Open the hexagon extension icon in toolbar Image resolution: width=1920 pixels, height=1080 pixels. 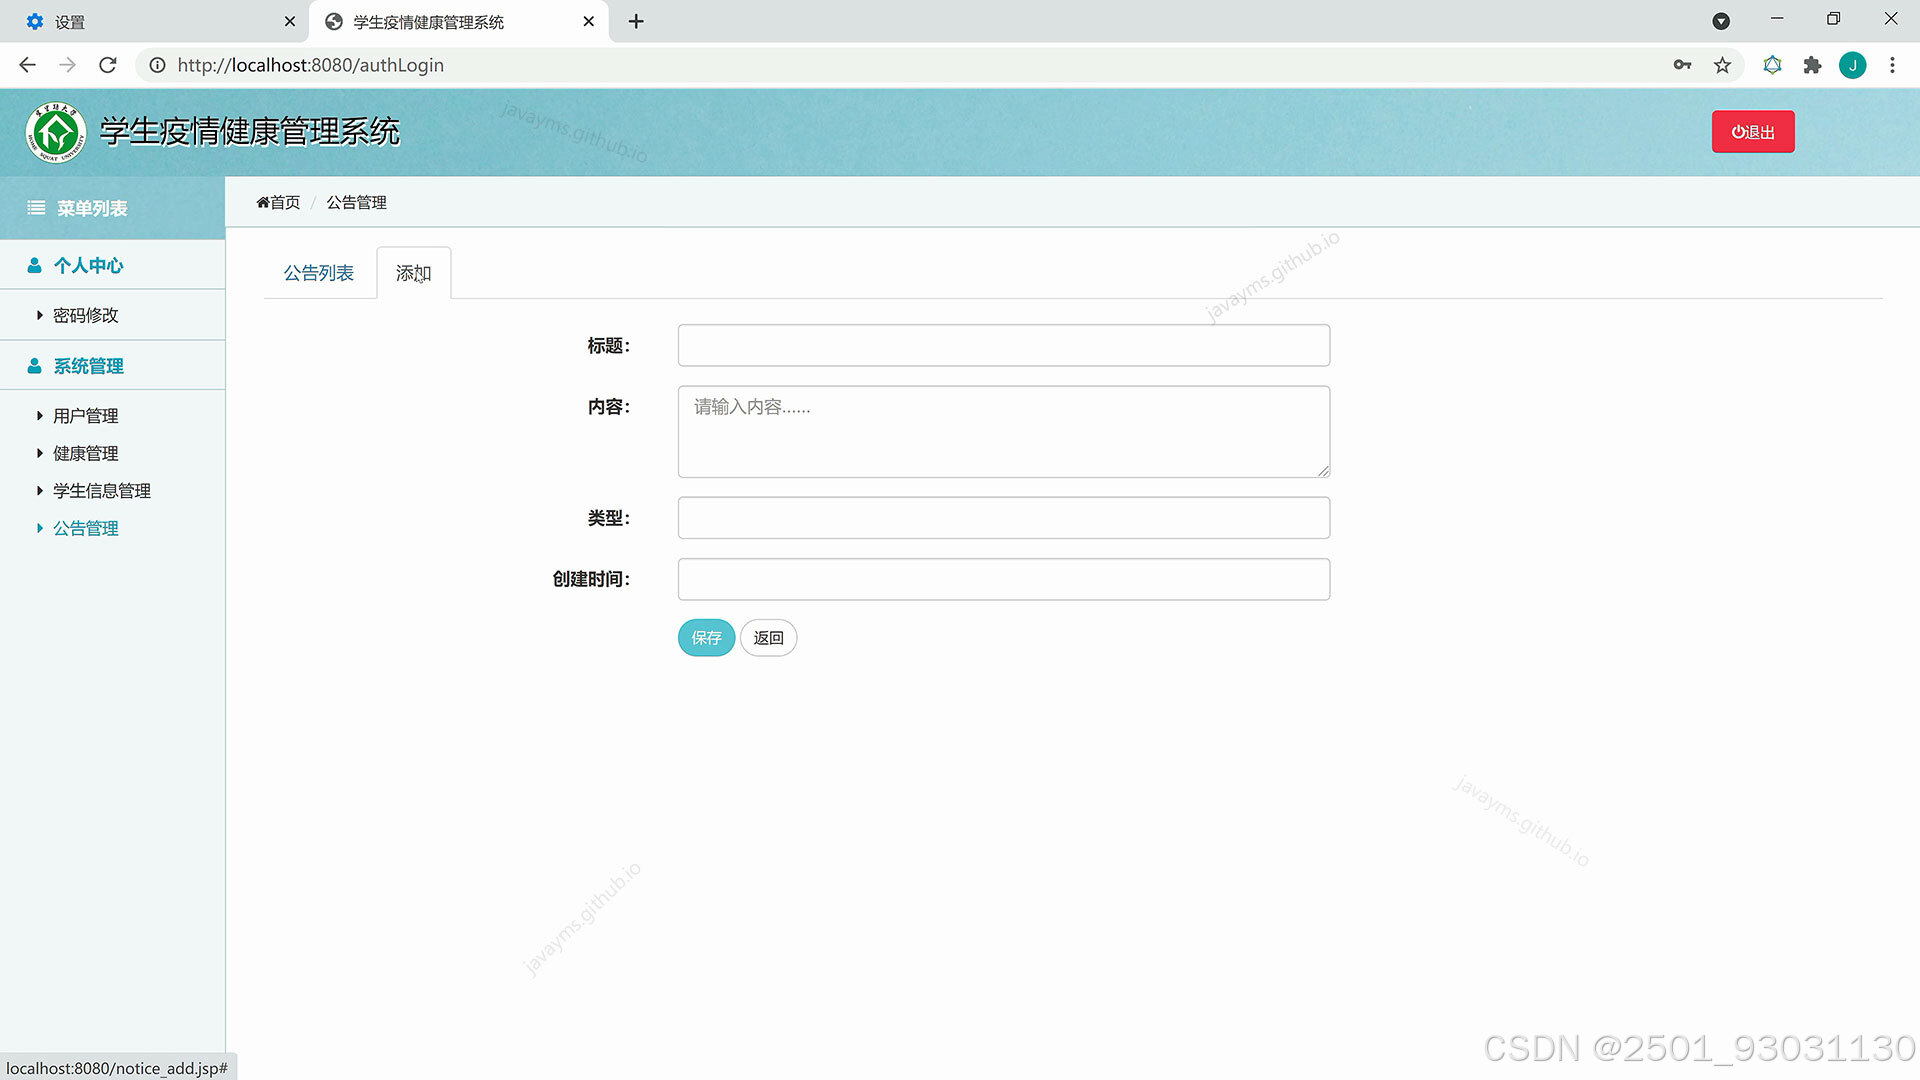[1772, 65]
